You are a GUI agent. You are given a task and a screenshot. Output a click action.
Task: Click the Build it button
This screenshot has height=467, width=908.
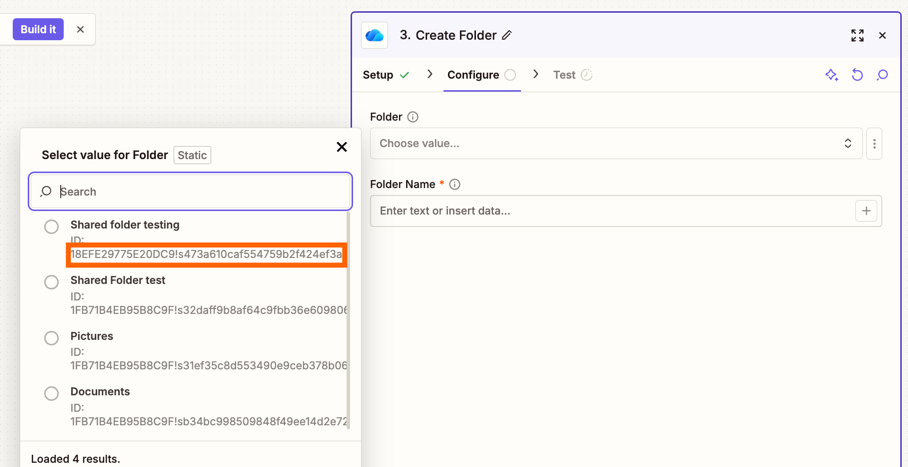point(38,29)
